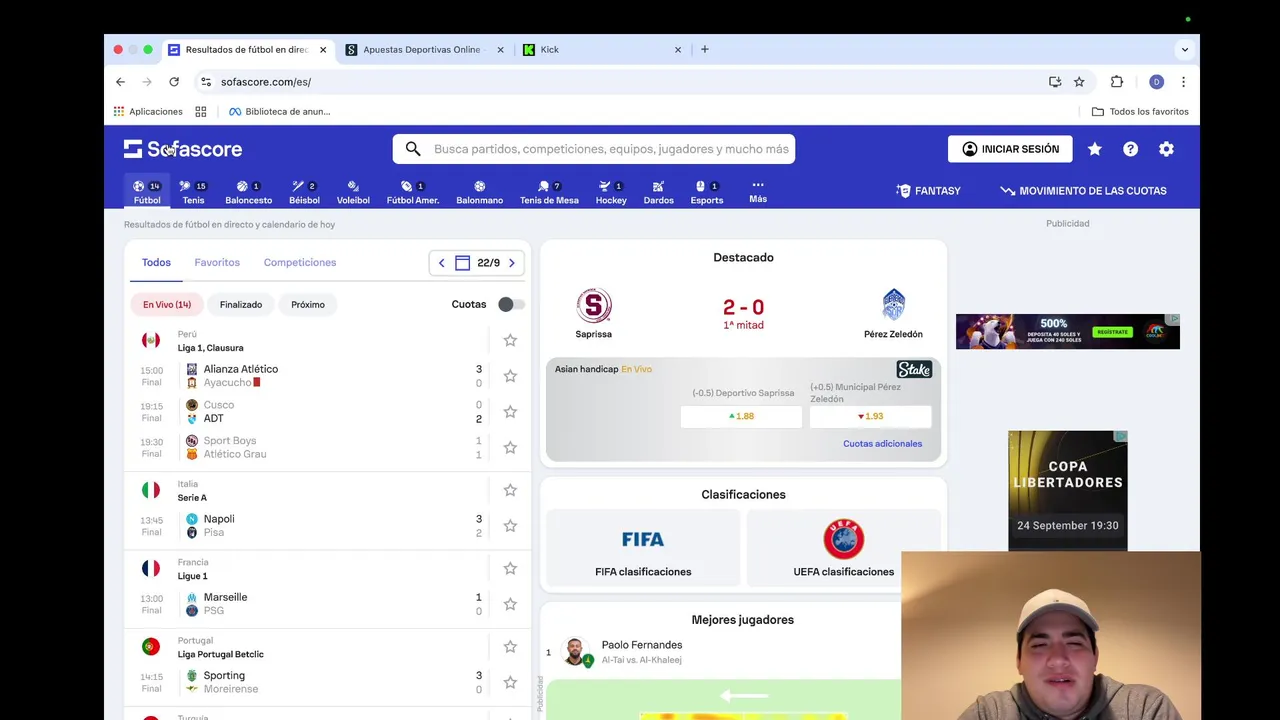
Task: Click the INICIAR SESIÓN button
Action: [x=1010, y=149]
